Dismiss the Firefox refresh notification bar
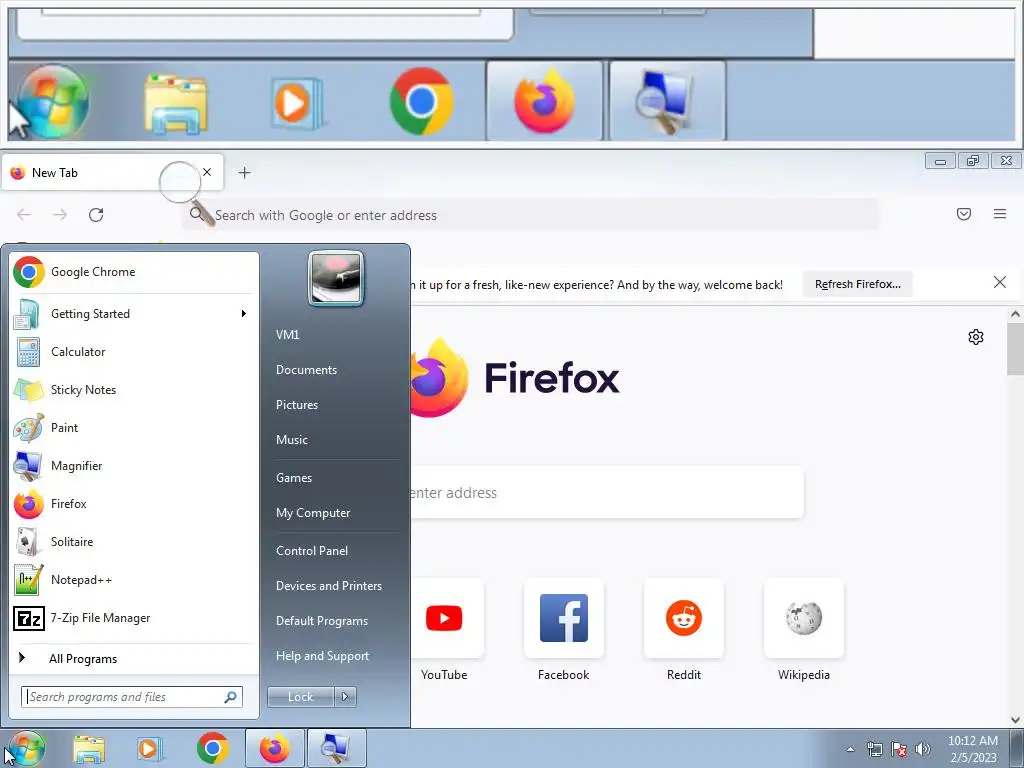The height and width of the screenshot is (768, 1024). point(1000,282)
